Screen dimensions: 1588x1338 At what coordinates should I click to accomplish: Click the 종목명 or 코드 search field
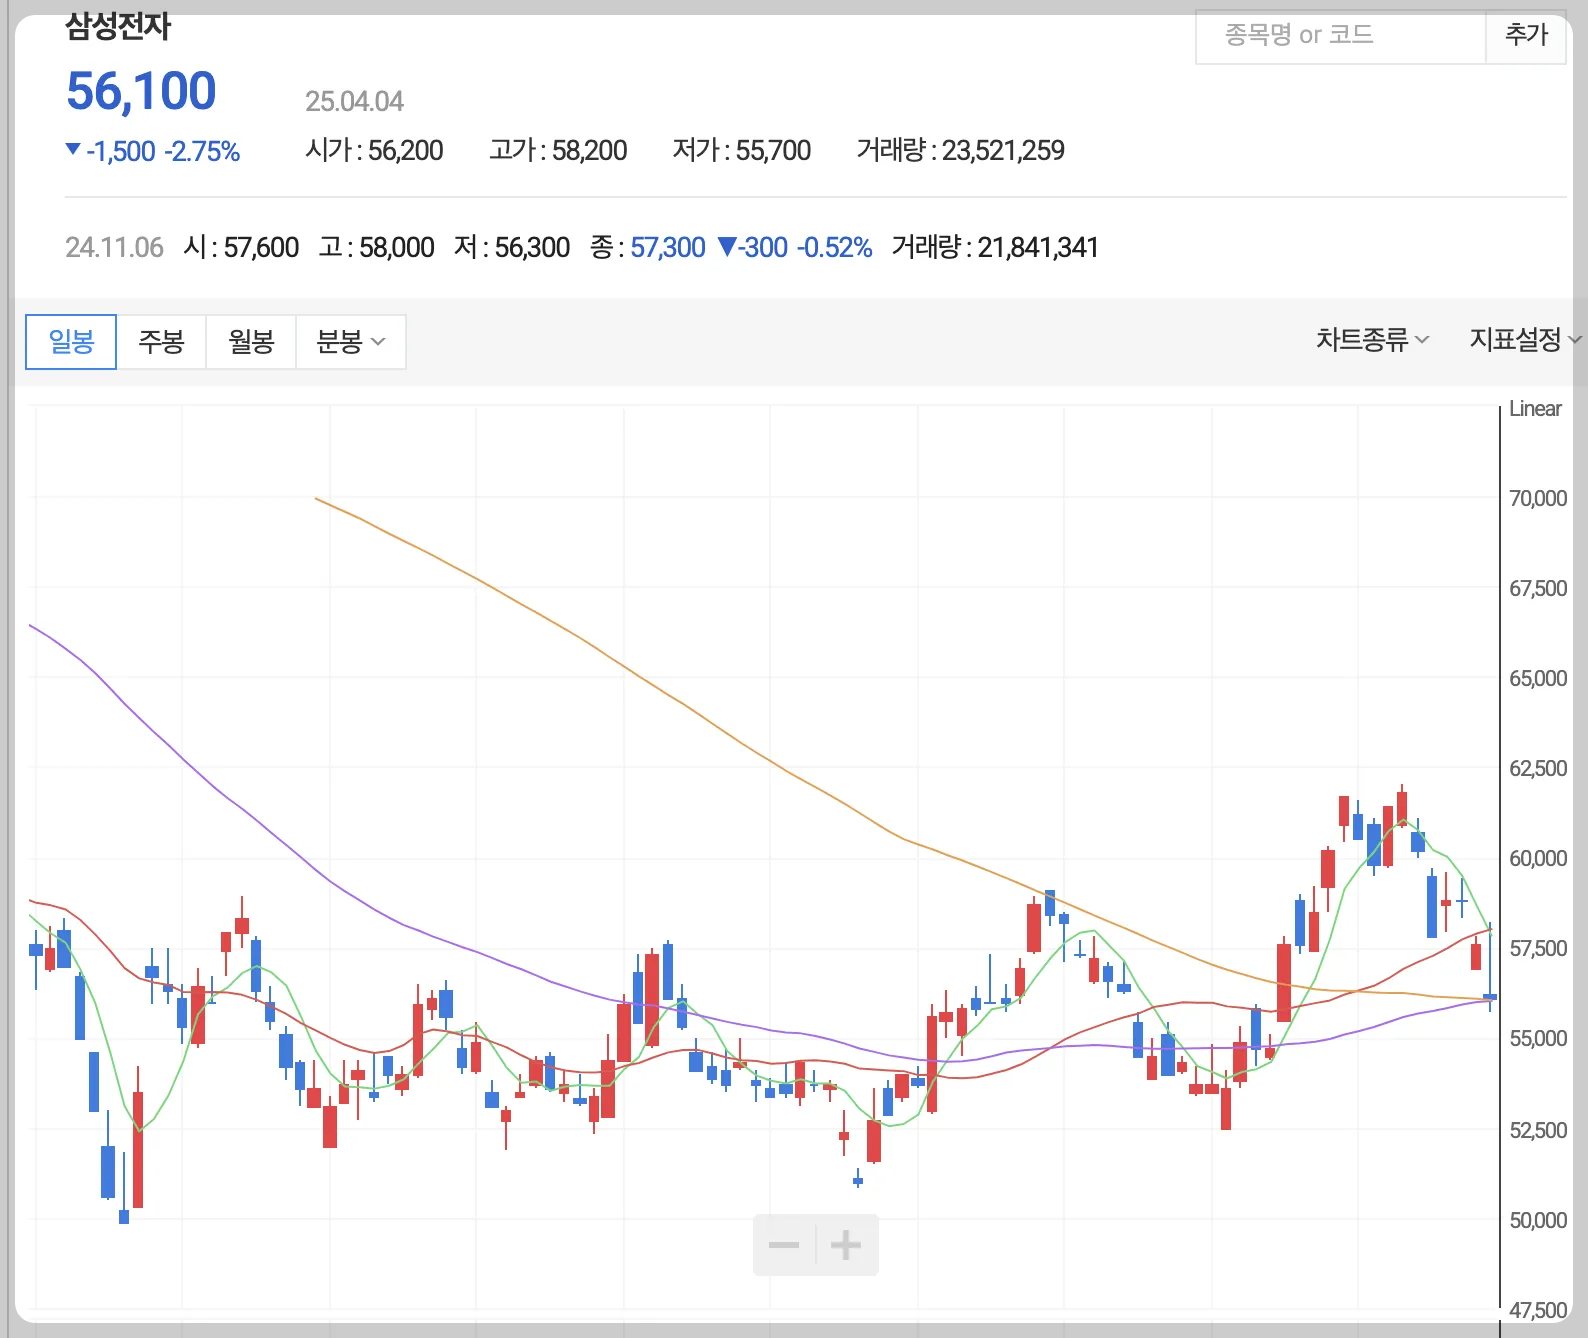(1341, 36)
